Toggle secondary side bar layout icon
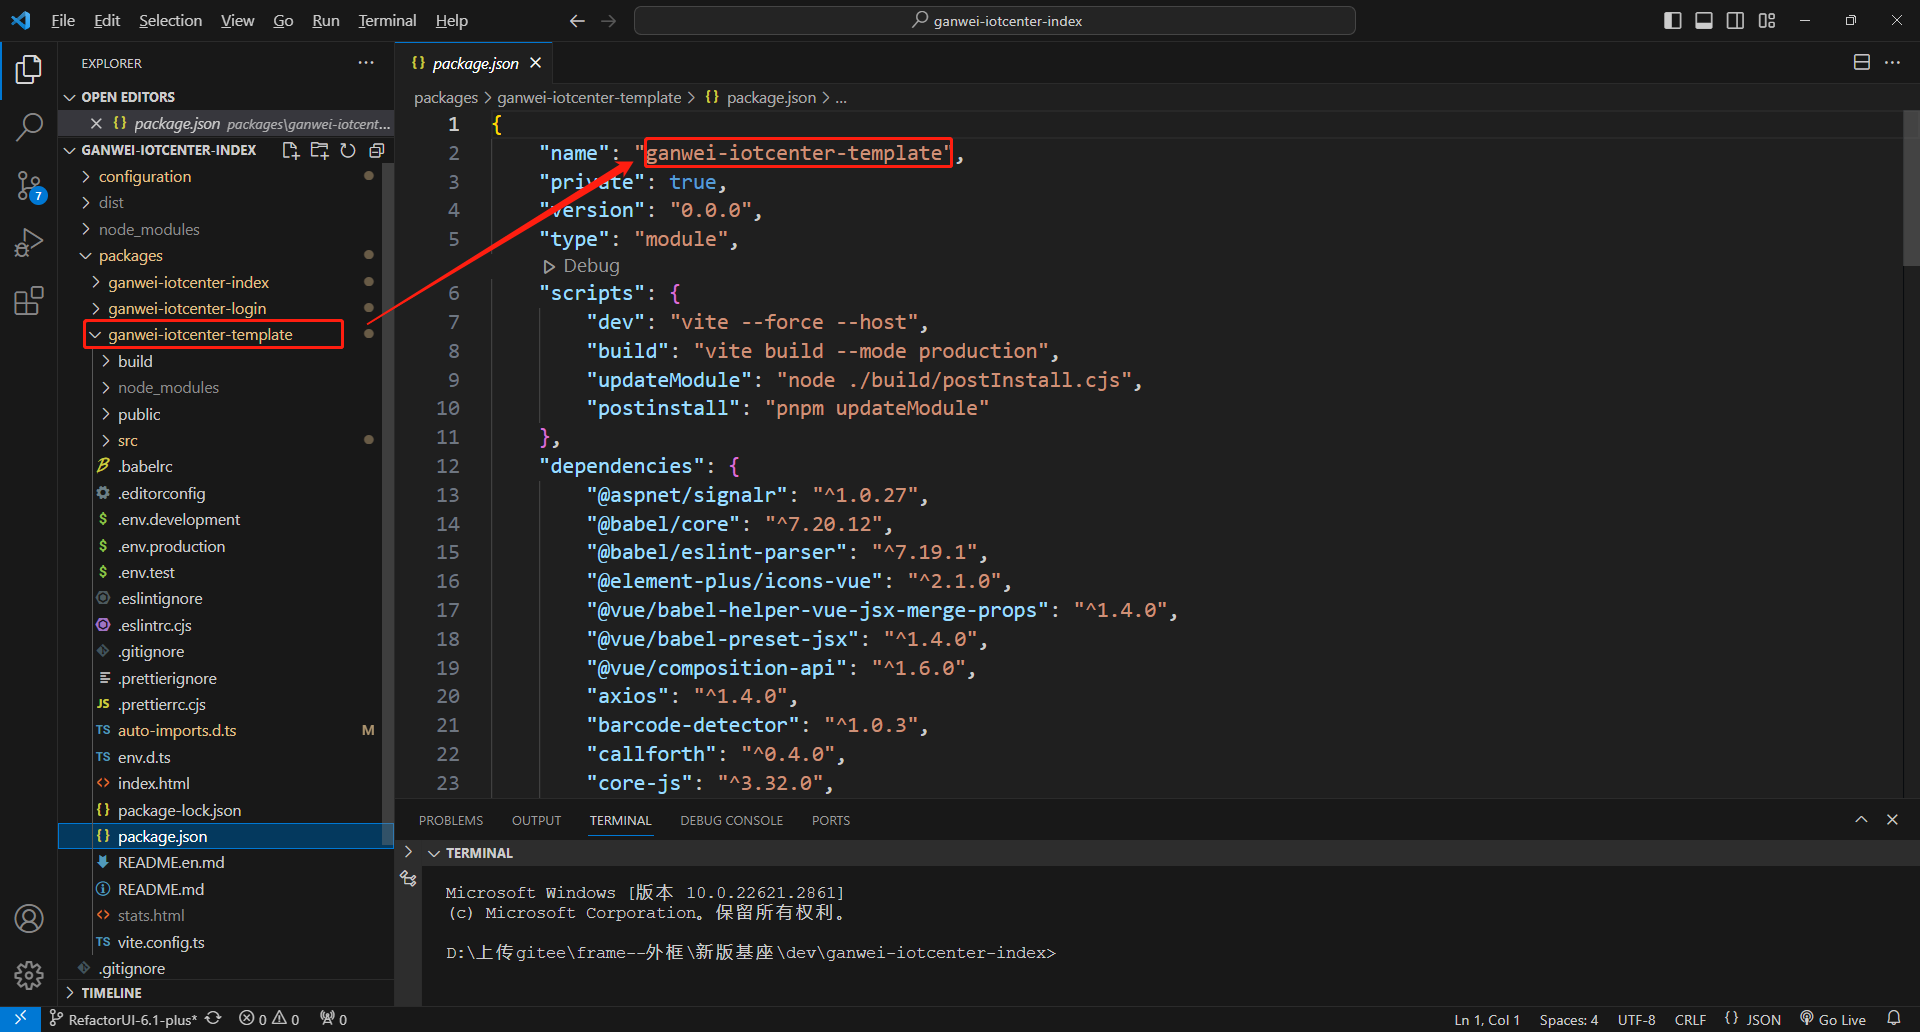Image resolution: width=1920 pixels, height=1032 pixels. [x=1735, y=20]
